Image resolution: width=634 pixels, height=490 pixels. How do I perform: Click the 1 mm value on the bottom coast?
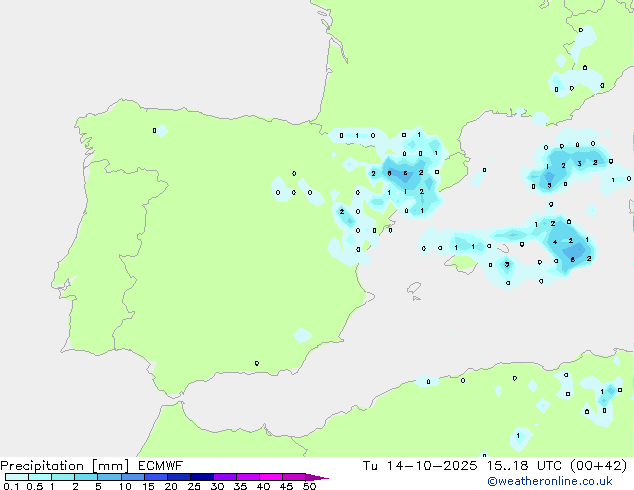519,436
